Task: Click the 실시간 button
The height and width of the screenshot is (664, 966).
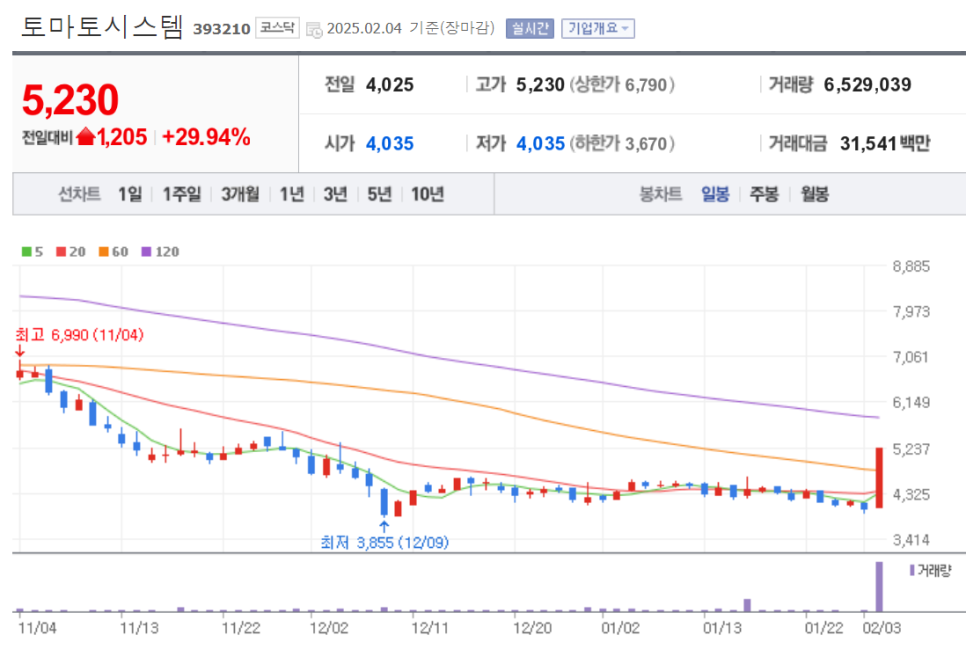Action: [x=530, y=28]
